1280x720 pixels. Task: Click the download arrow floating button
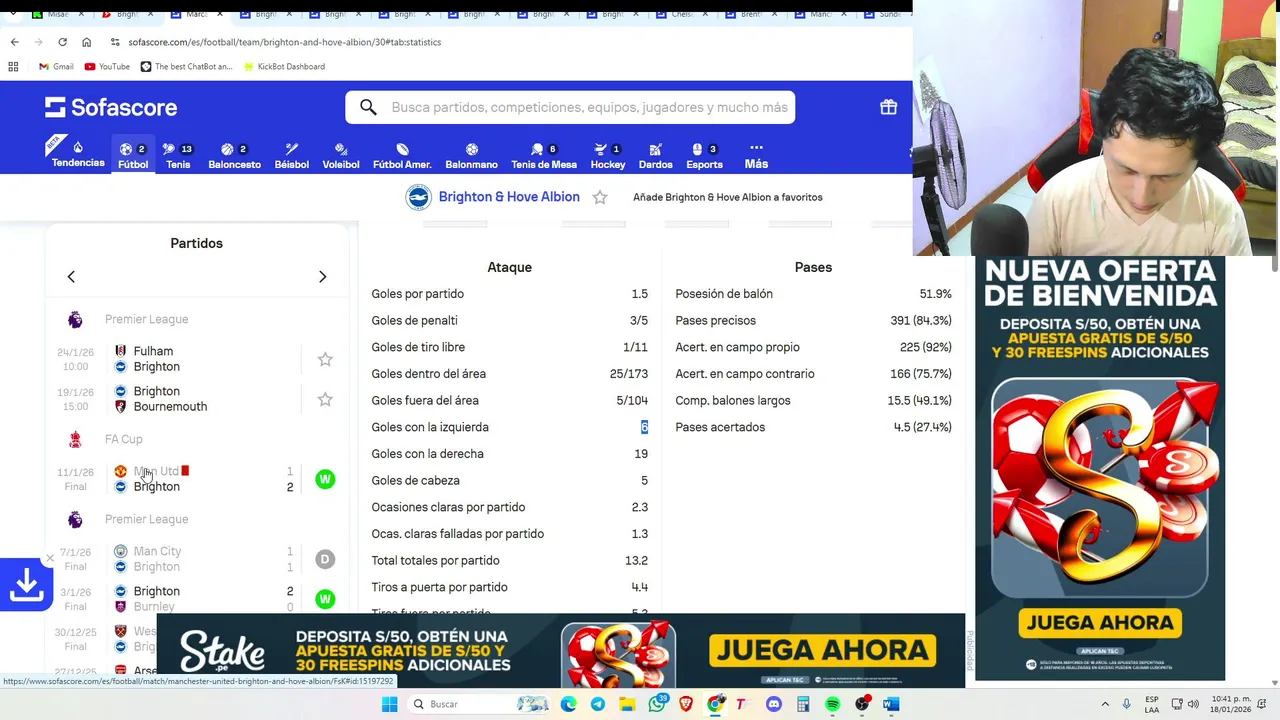[x=26, y=584]
